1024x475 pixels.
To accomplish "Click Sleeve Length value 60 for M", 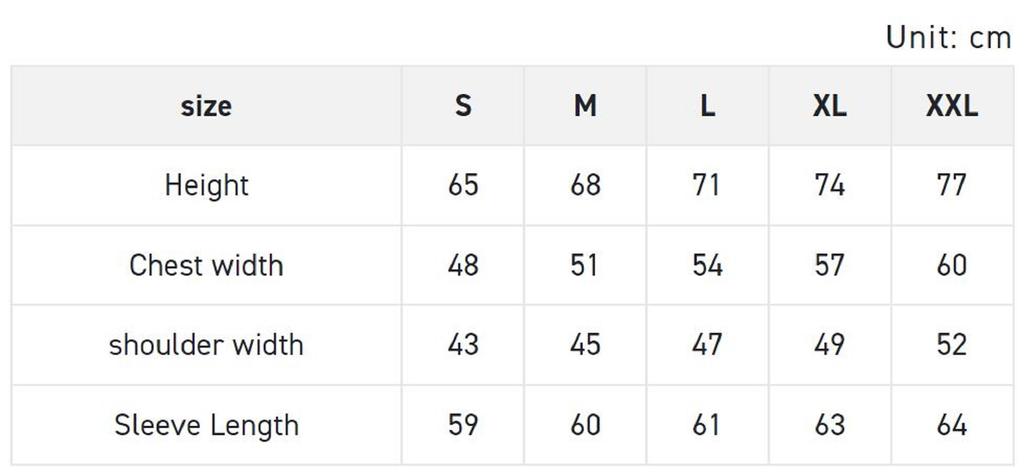I will tap(585, 425).
